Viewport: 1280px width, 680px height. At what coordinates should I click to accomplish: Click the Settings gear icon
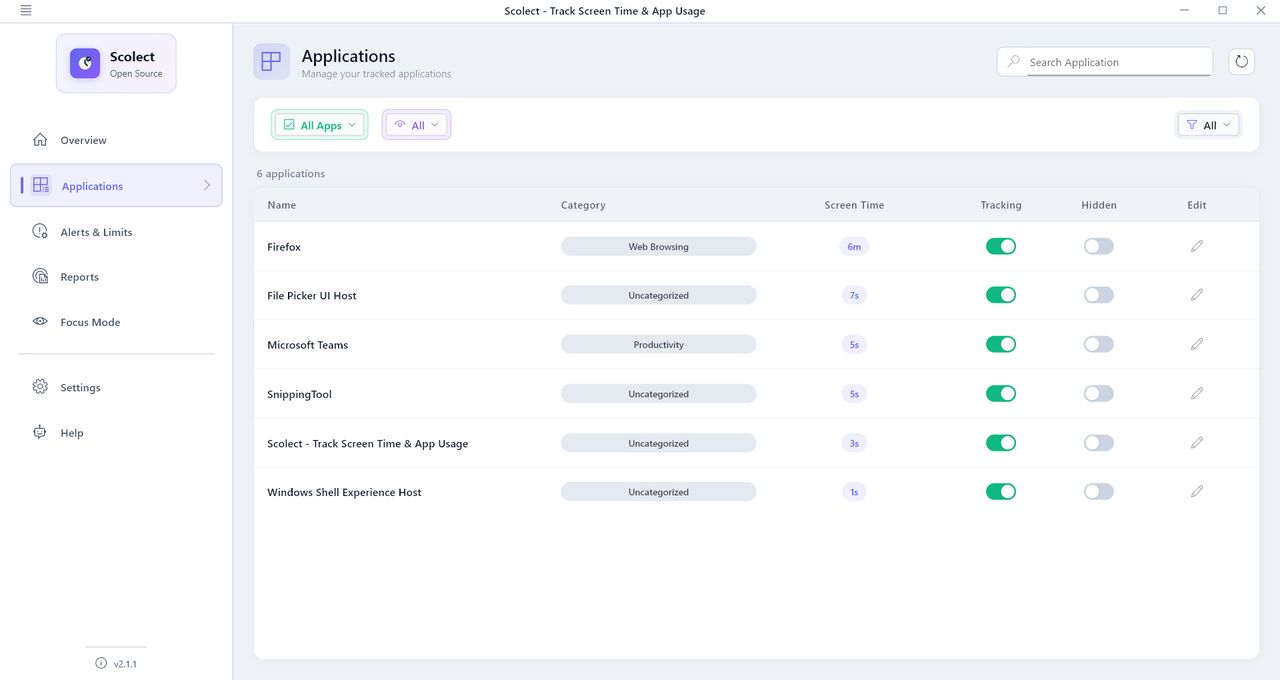pos(40,387)
